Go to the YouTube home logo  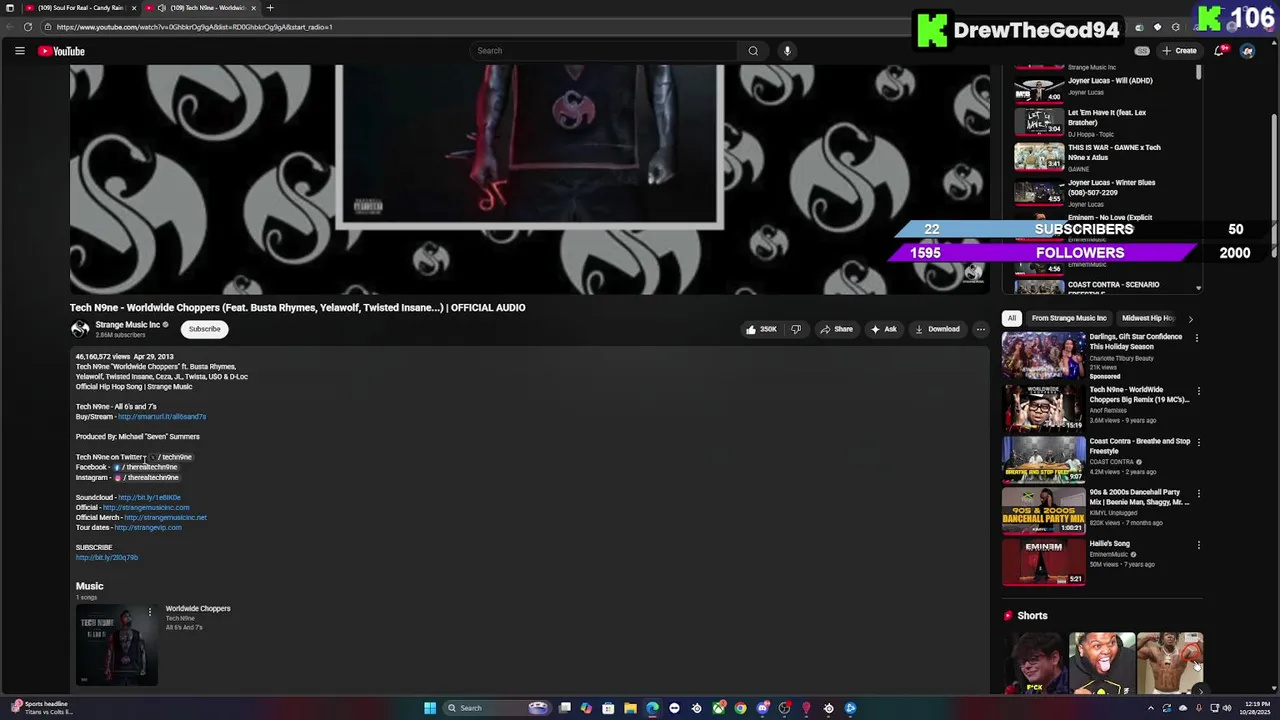coord(62,51)
